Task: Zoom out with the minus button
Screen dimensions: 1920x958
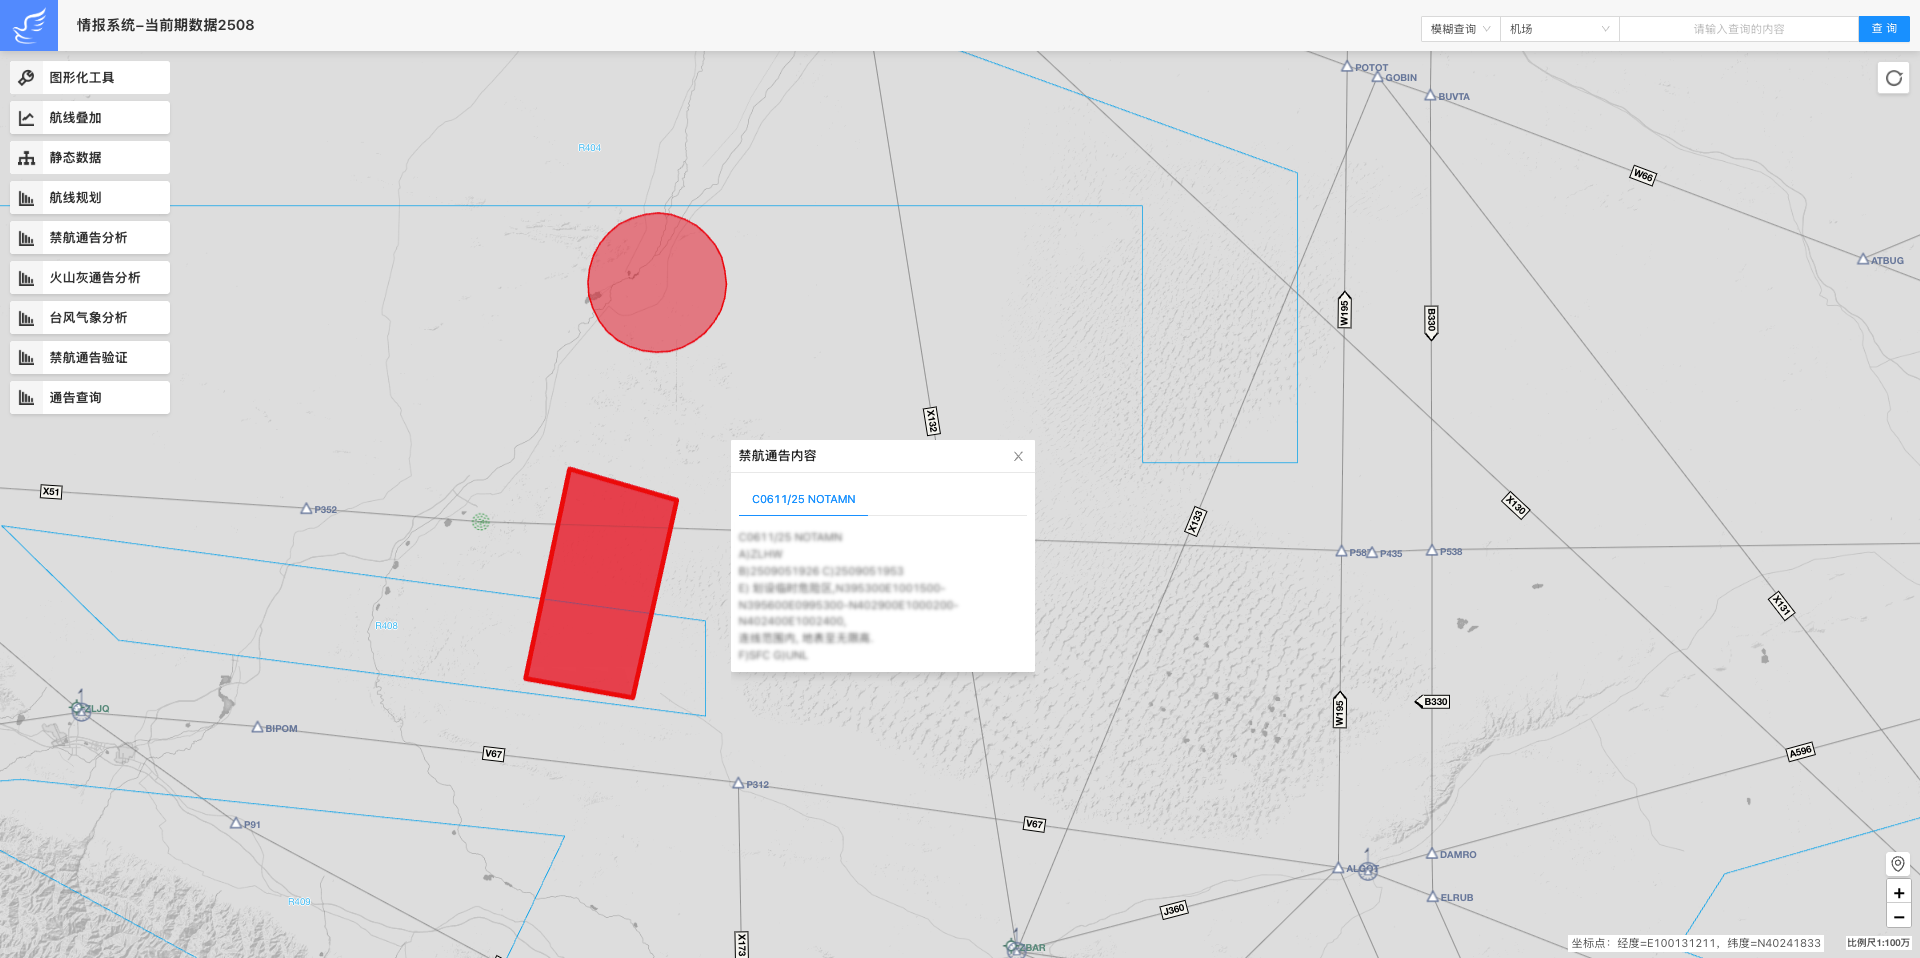Action: click(x=1898, y=917)
